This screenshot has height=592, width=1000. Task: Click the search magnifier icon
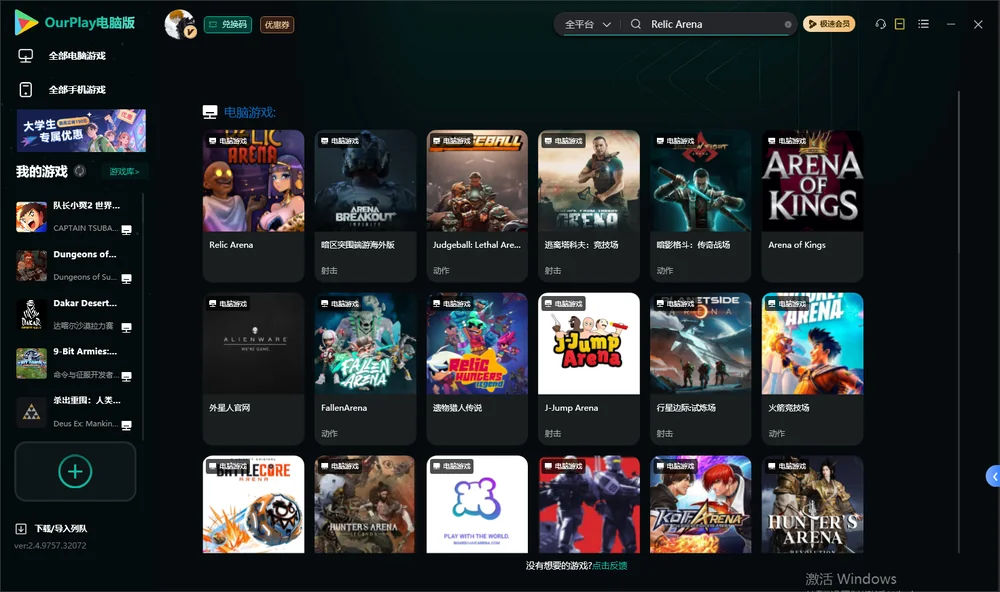coord(636,24)
